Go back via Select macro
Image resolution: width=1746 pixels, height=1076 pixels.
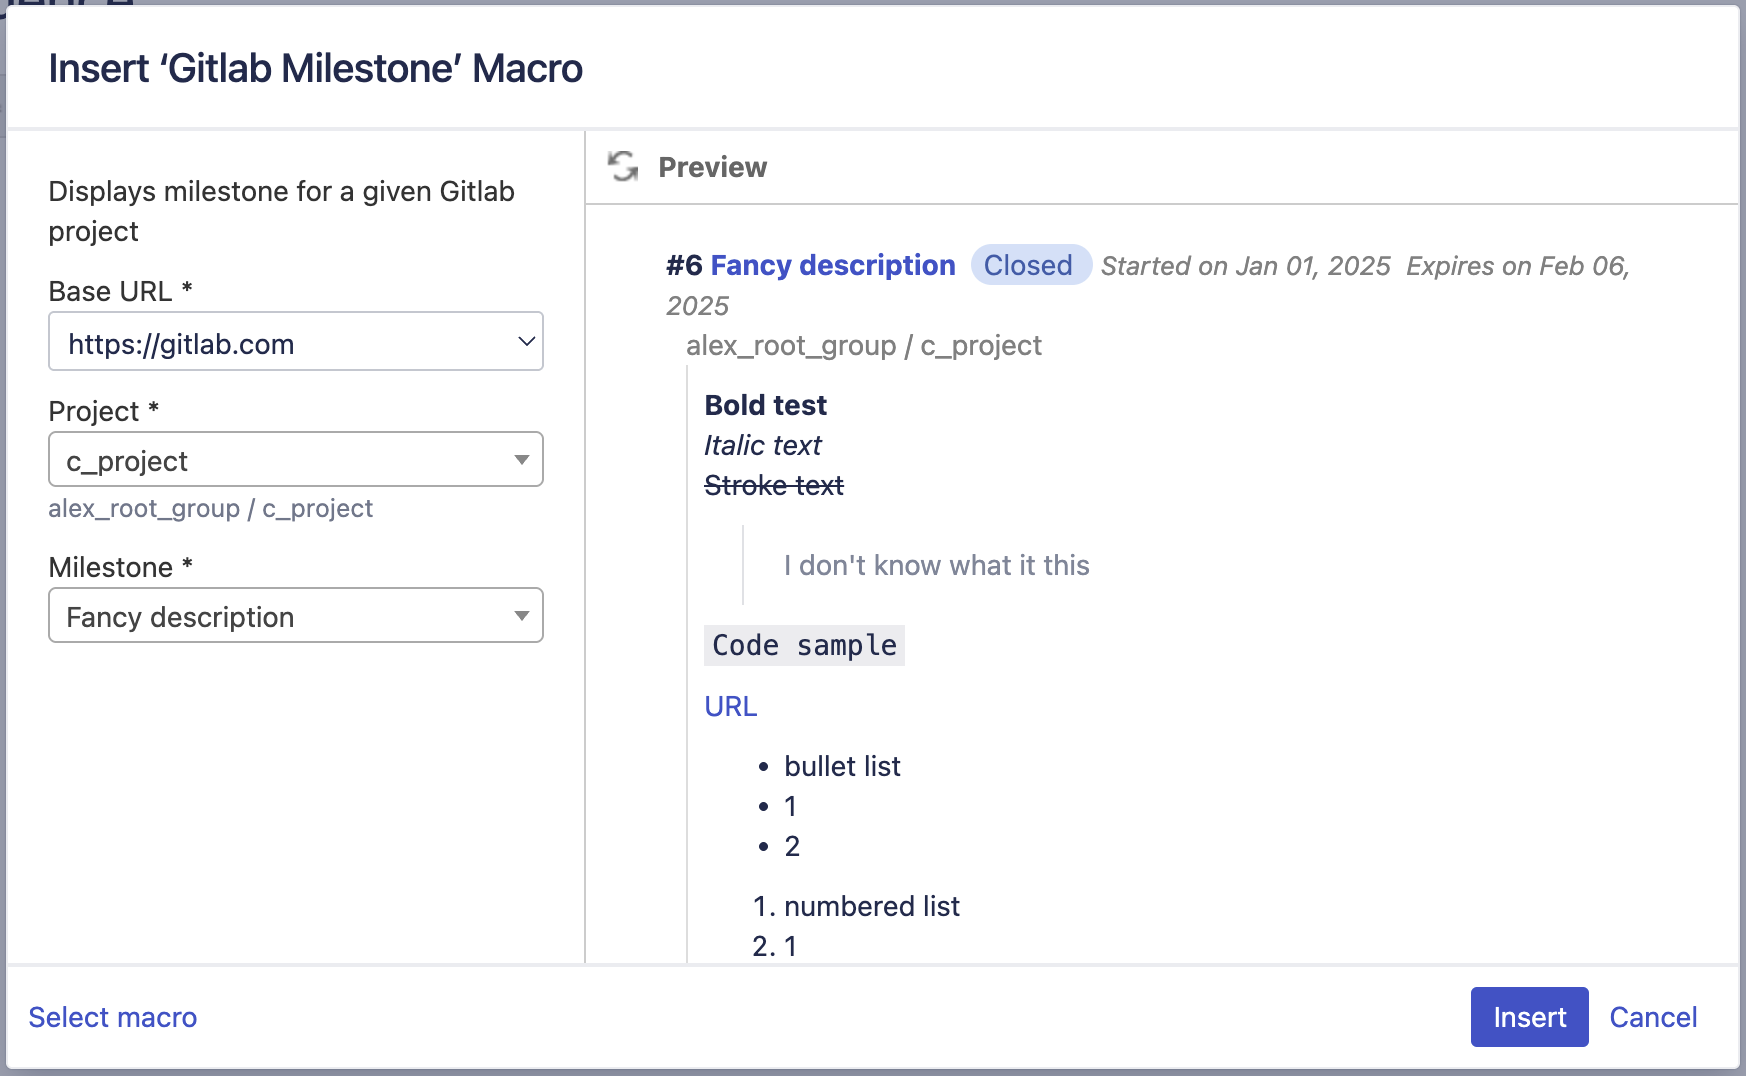click(x=113, y=1017)
